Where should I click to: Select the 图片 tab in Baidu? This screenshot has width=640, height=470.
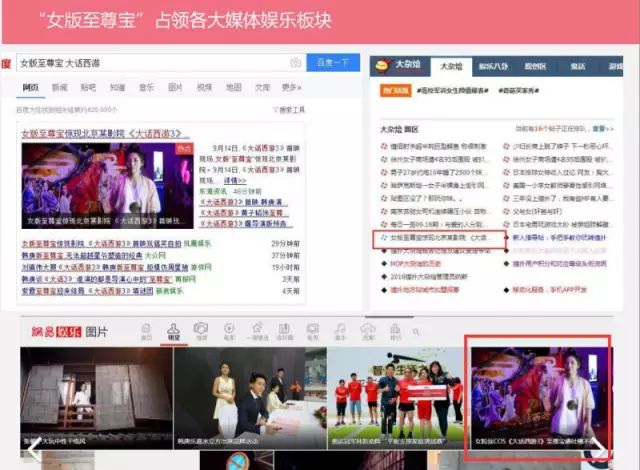[x=176, y=87]
